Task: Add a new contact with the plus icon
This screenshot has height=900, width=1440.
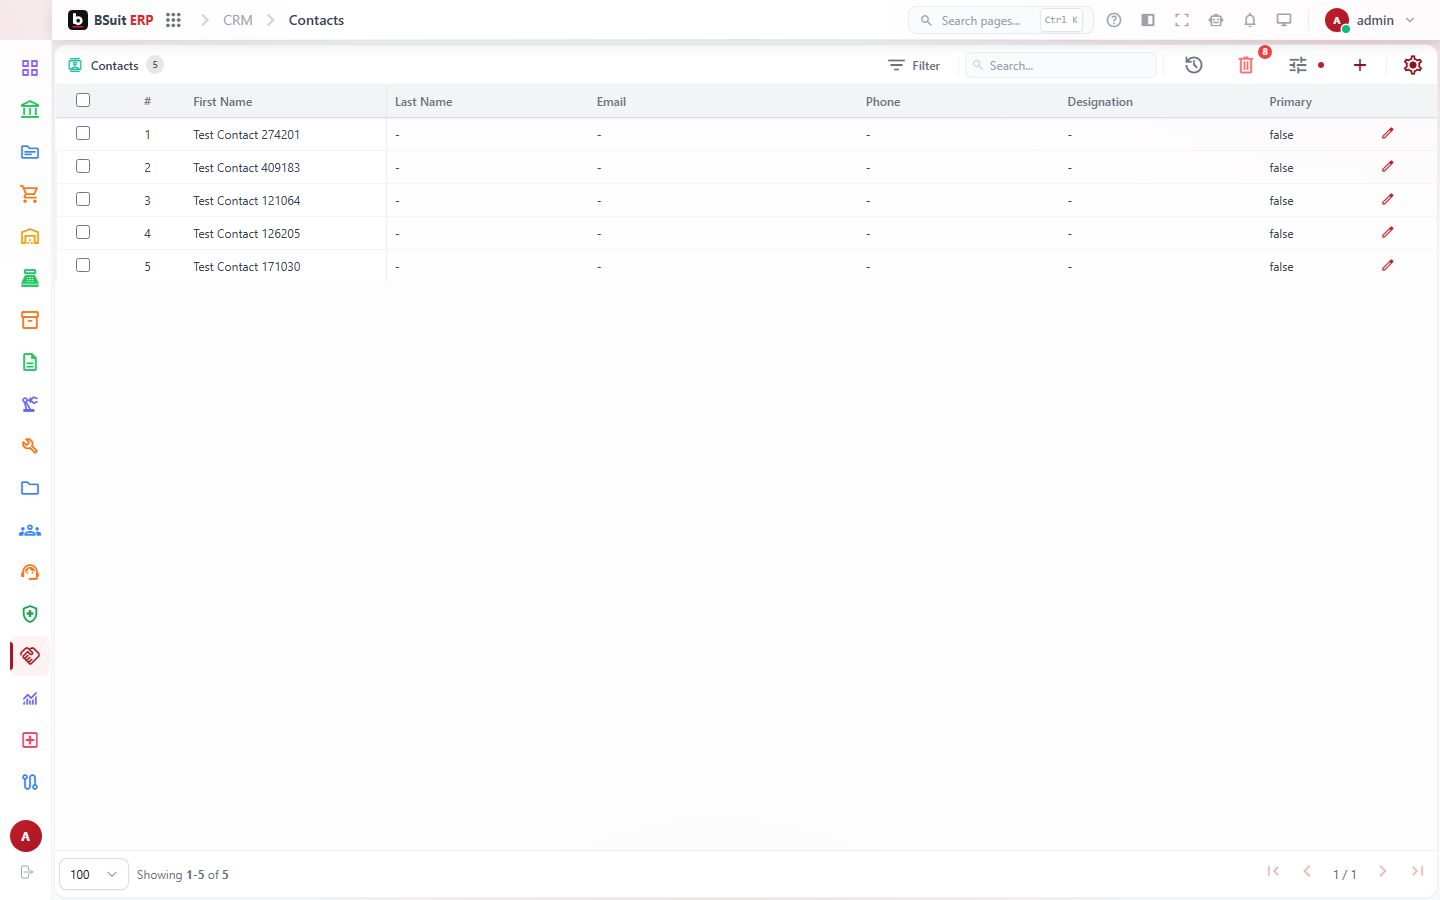Action: point(1360,65)
